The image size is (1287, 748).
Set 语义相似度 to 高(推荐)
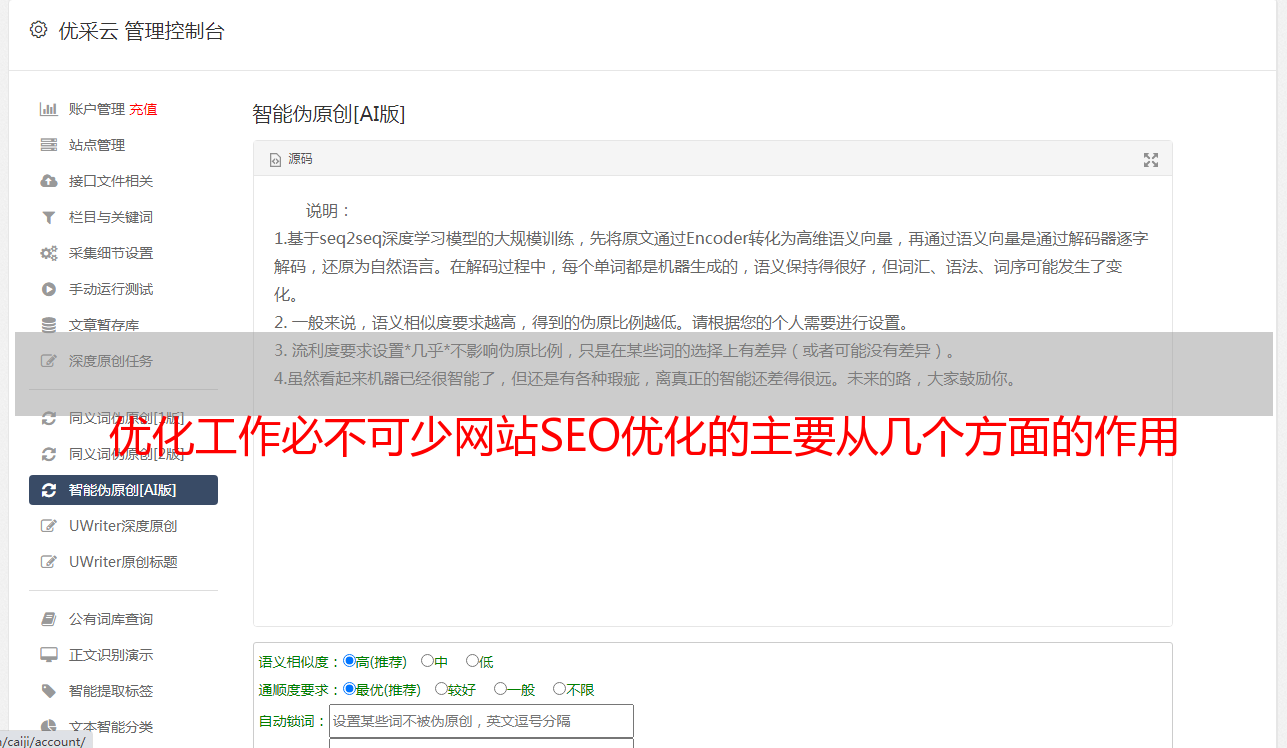[349, 661]
